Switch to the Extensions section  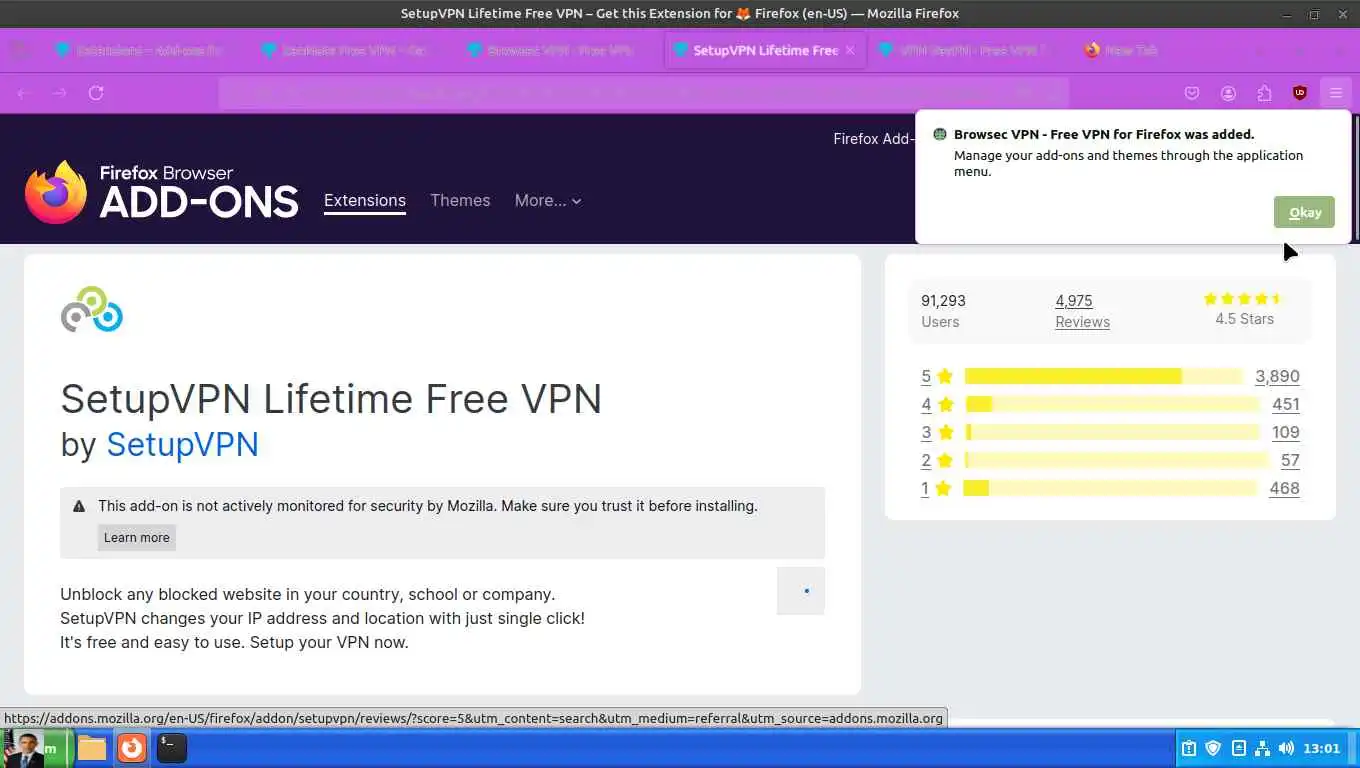tap(365, 200)
